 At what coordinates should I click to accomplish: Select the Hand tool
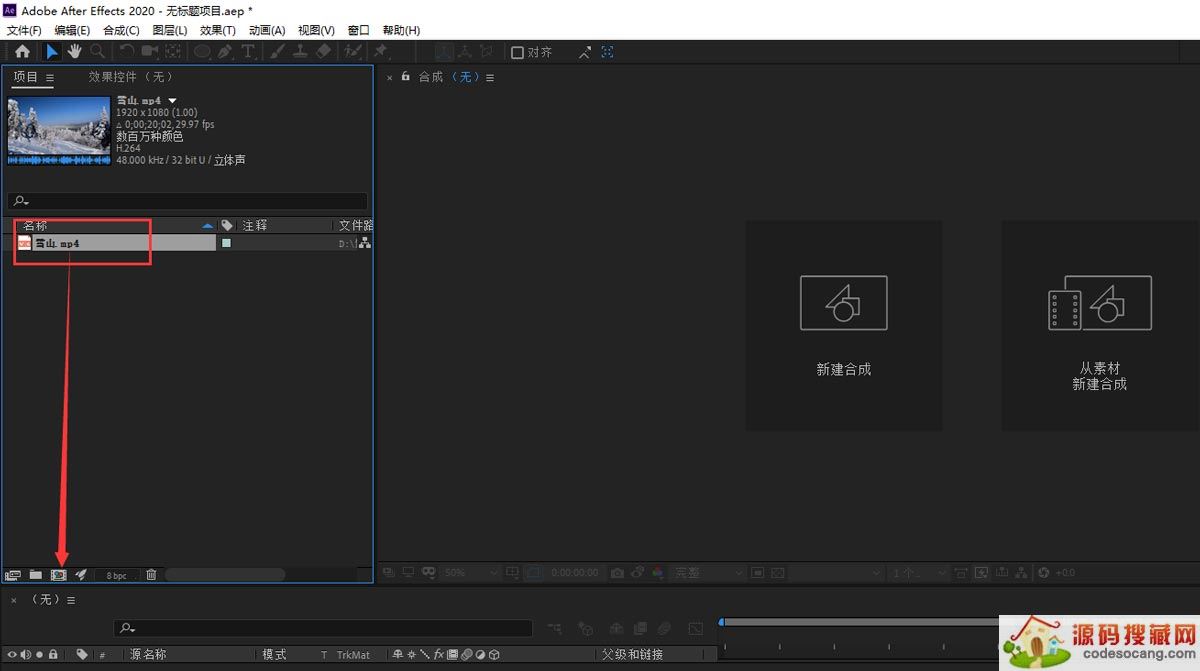pos(75,52)
